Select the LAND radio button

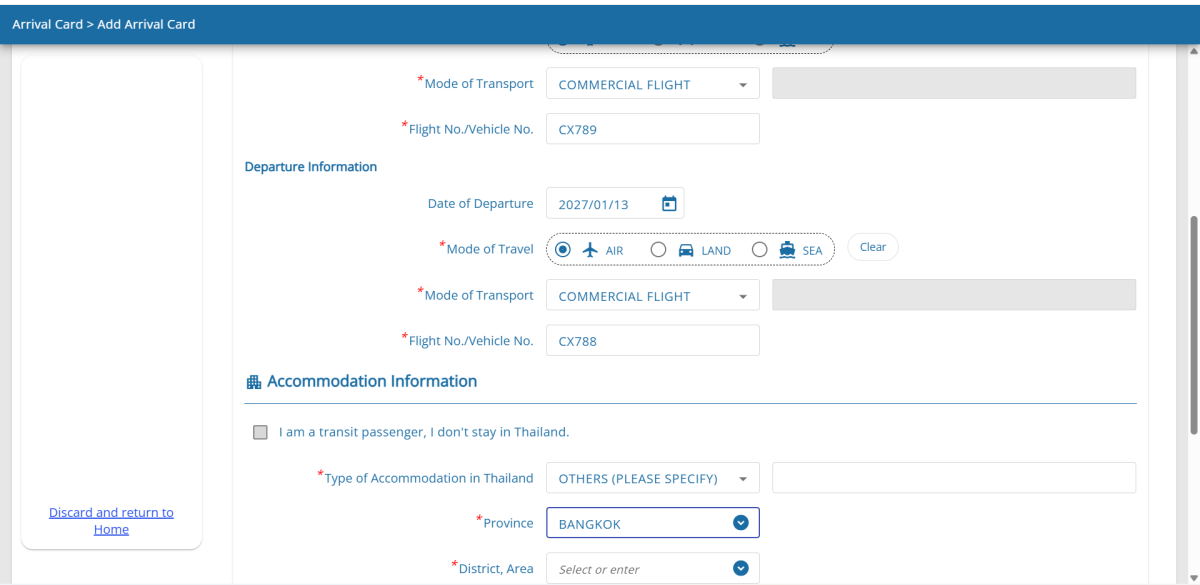coord(658,250)
